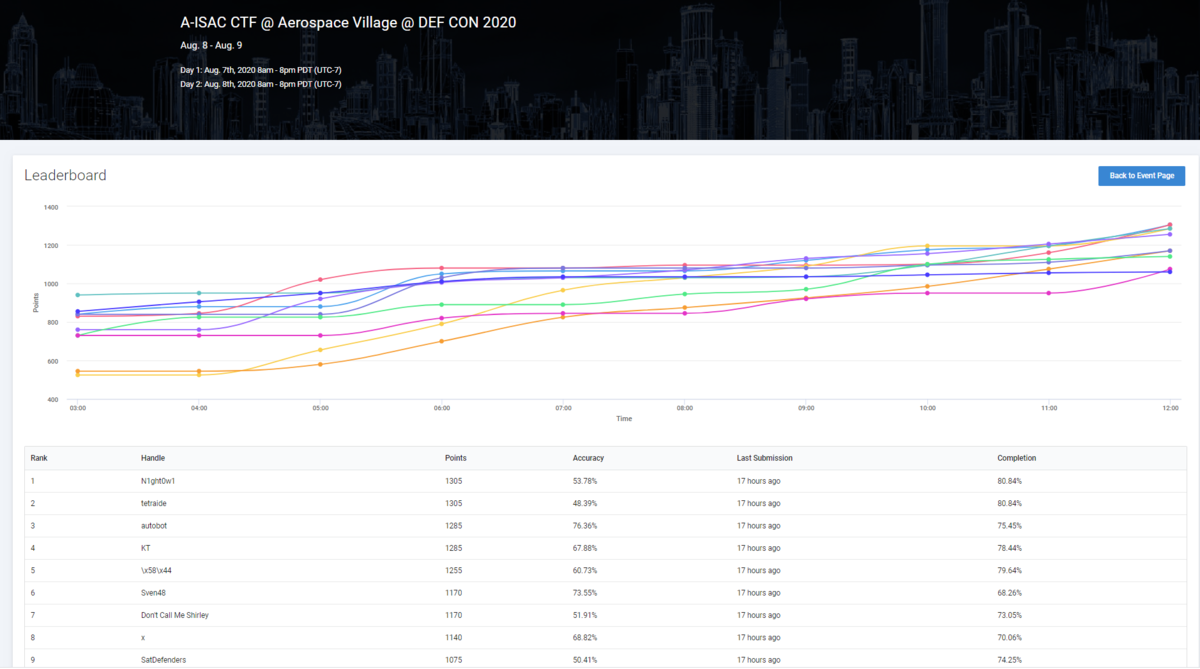The image size is (1200, 669).
Task: Click the 1400 points axis label
Action: (51, 207)
